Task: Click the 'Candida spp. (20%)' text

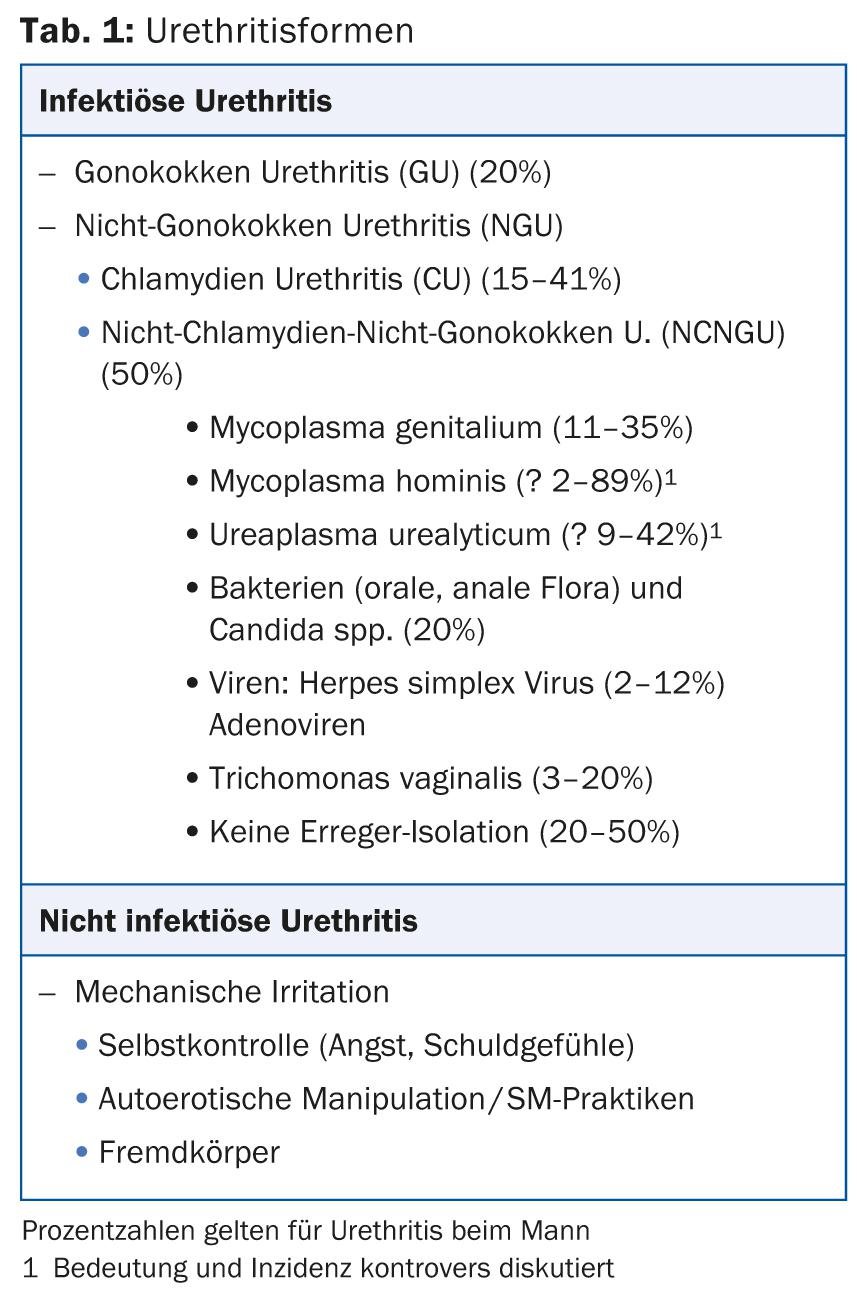Action: [346, 631]
